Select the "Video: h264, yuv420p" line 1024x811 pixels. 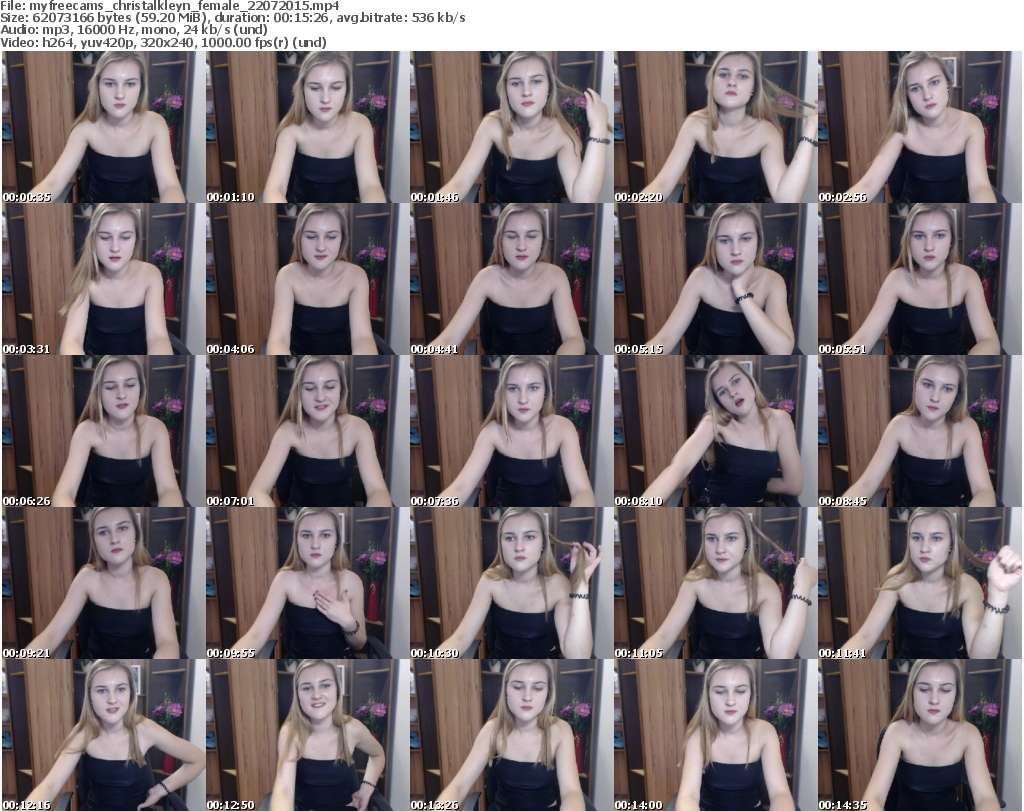tap(163, 42)
